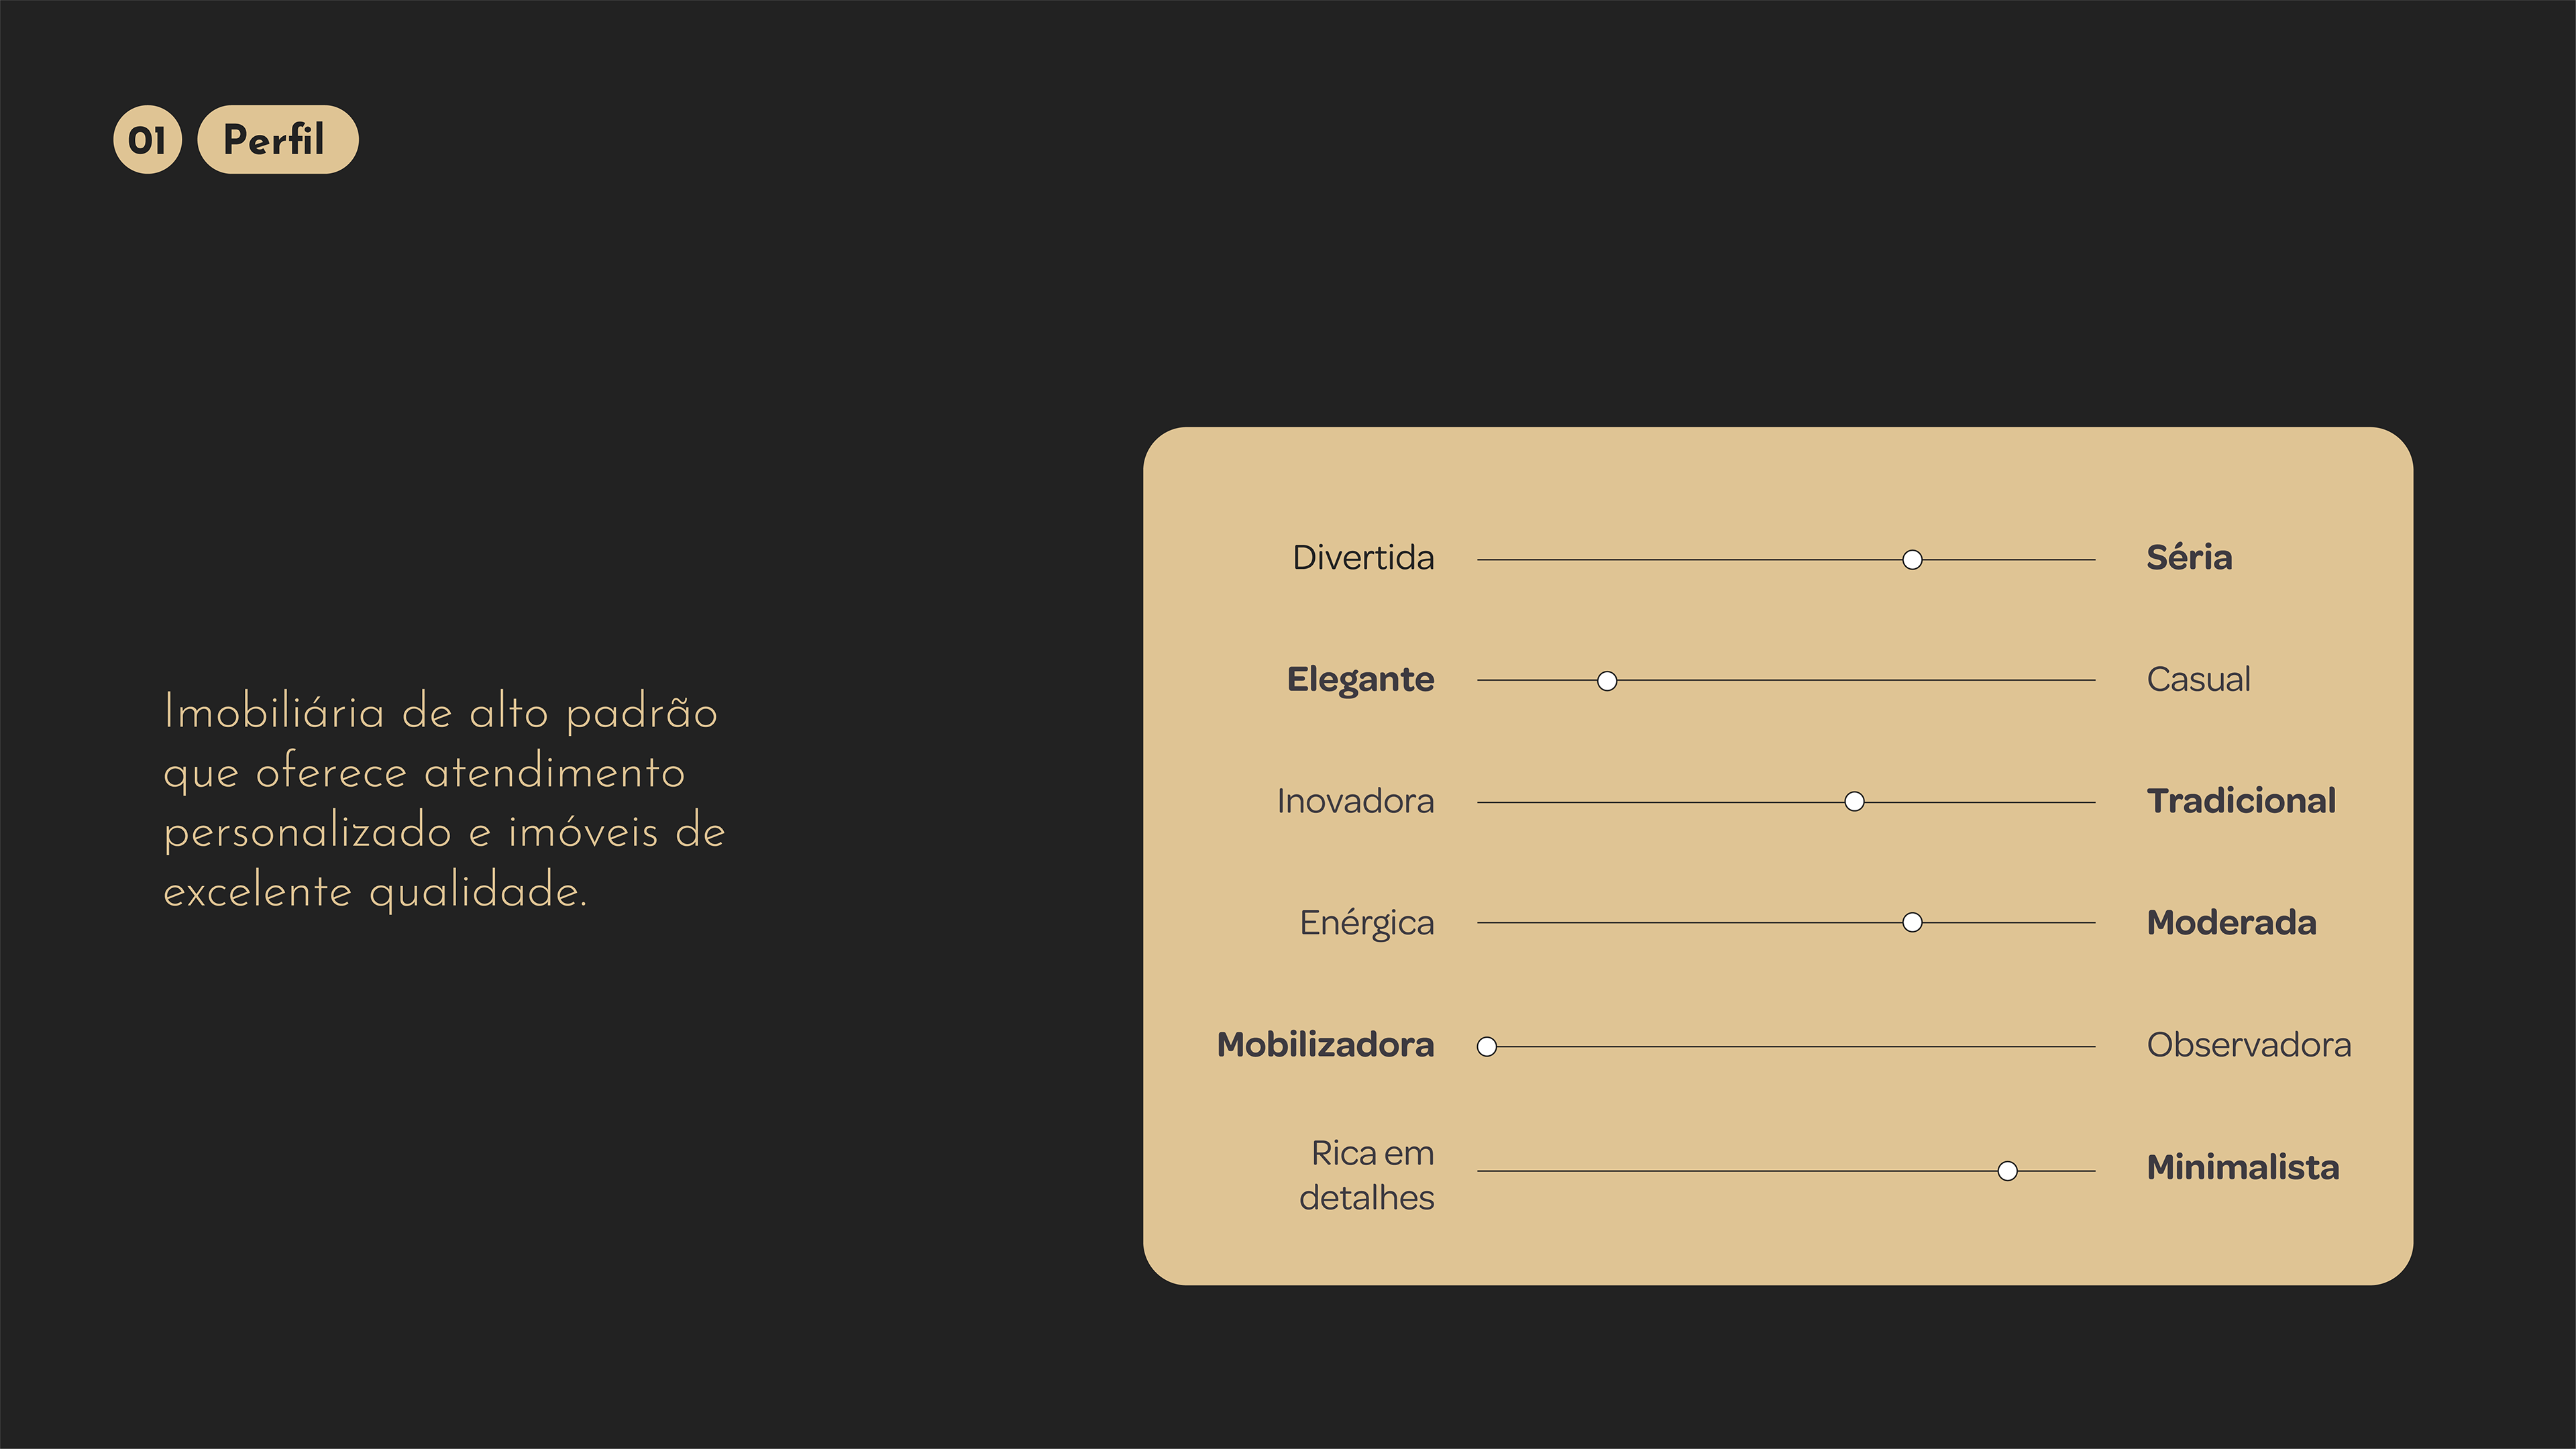Click the bold Minimalista label
This screenshot has height=1449, width=2576.
[2243, 1168]
